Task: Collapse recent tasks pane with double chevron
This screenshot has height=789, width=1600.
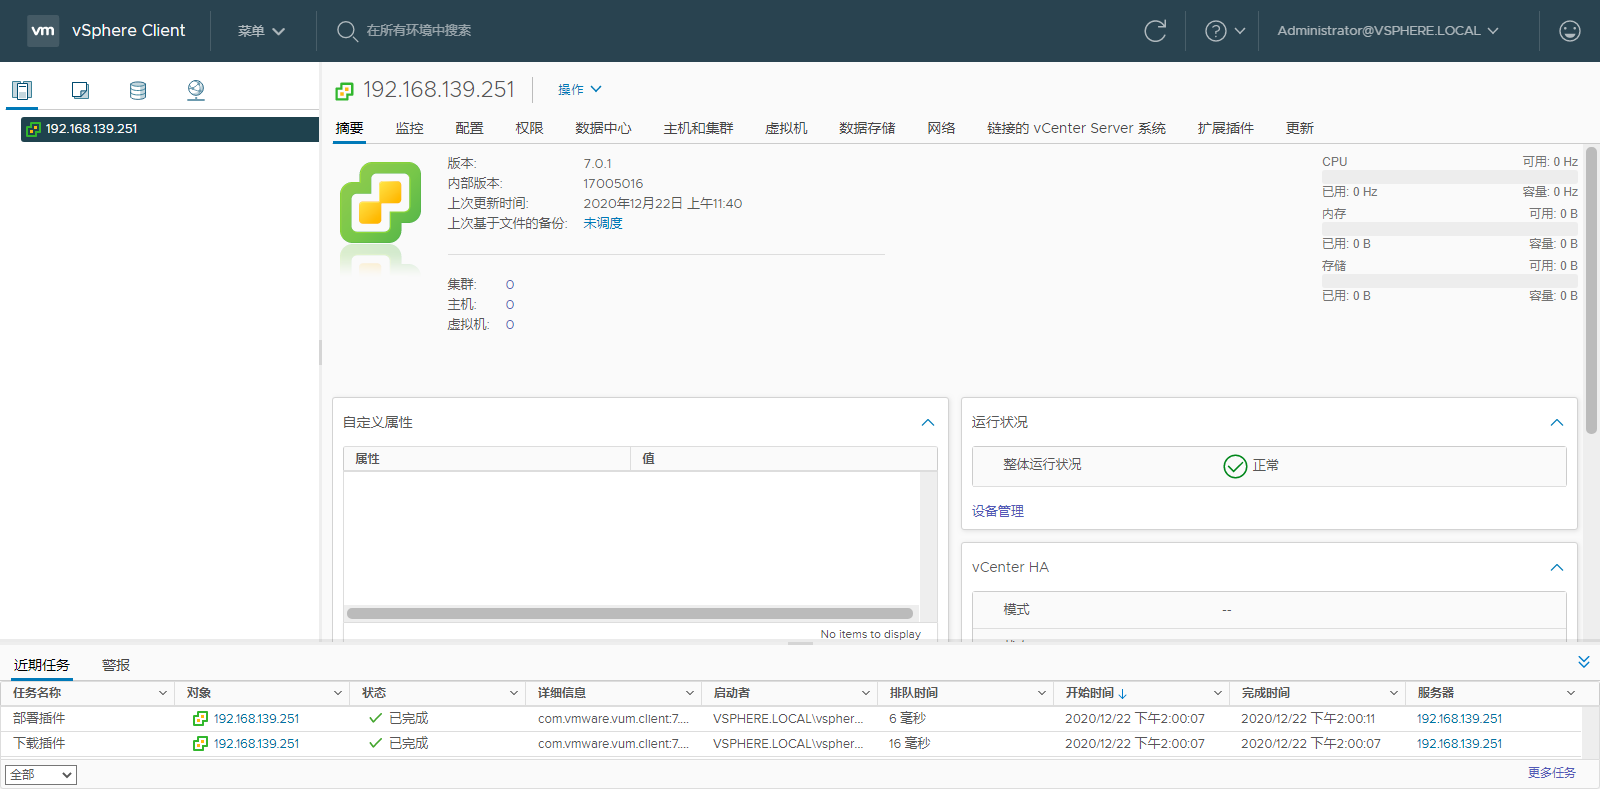Action: click(x=1583, y=662)
